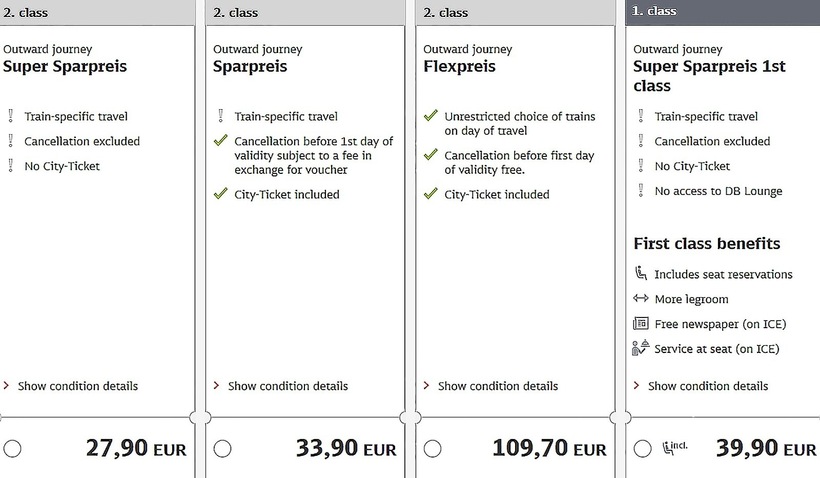Click the More legroom arrows icon
The height and width of the screenshot is (478, 820).
pos(641,299)
